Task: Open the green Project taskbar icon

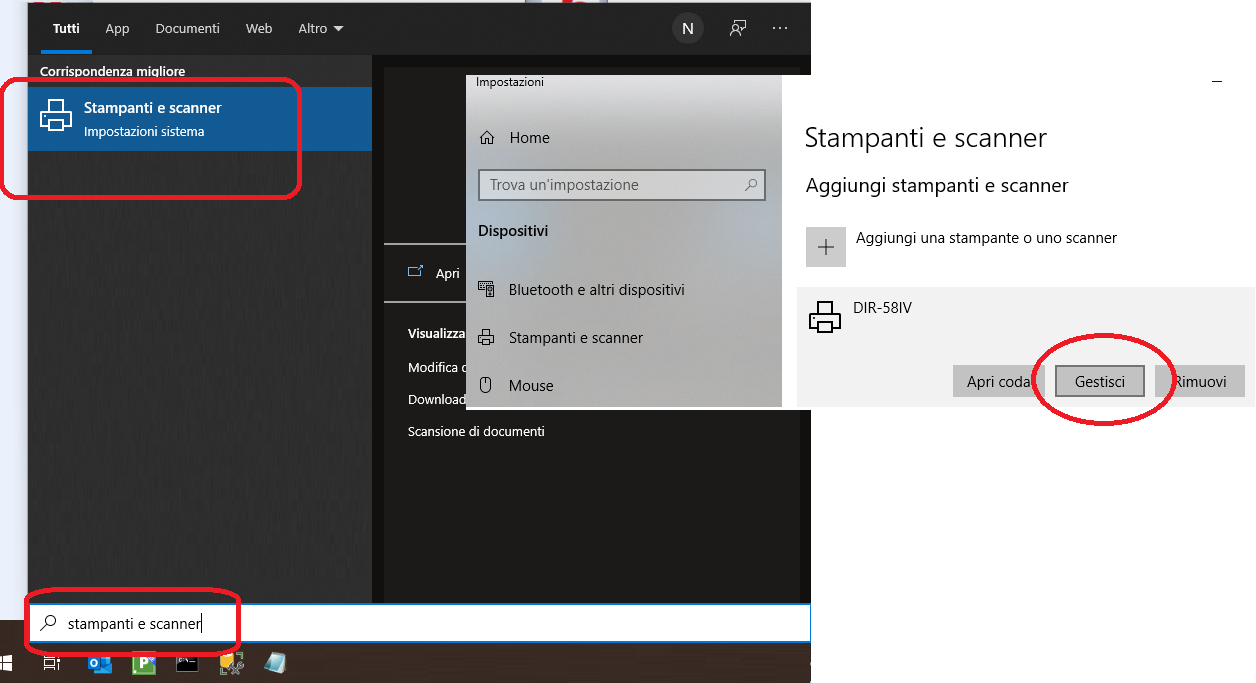Action: tap(144, 663)
